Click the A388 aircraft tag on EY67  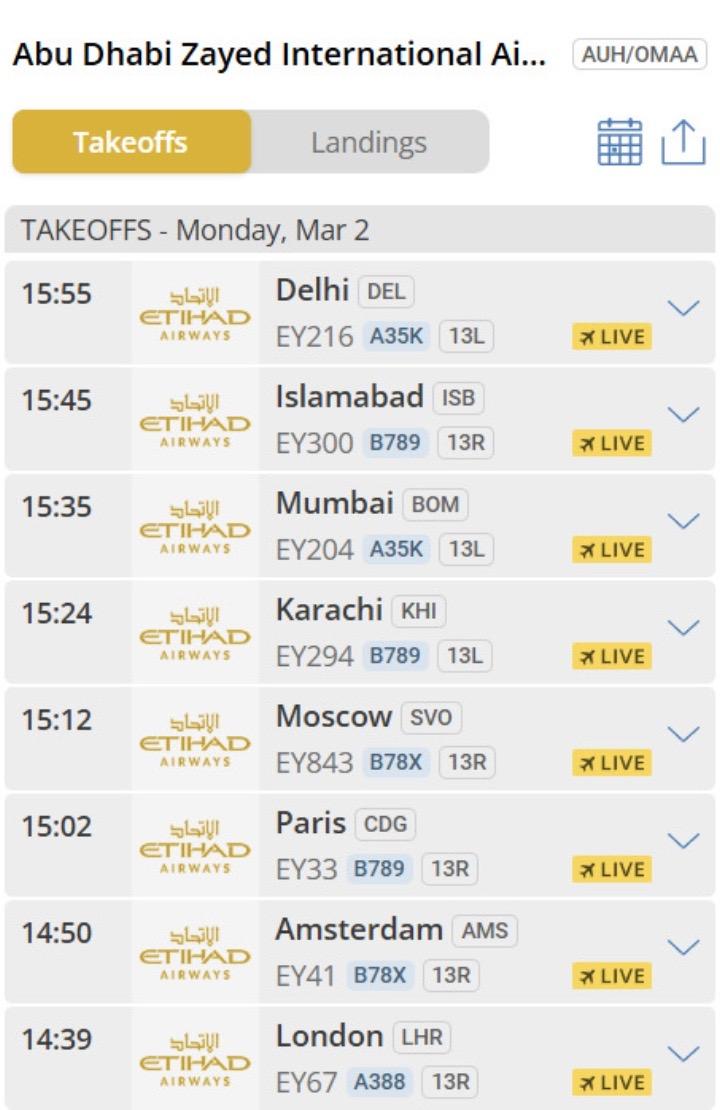coord(378,1082)
